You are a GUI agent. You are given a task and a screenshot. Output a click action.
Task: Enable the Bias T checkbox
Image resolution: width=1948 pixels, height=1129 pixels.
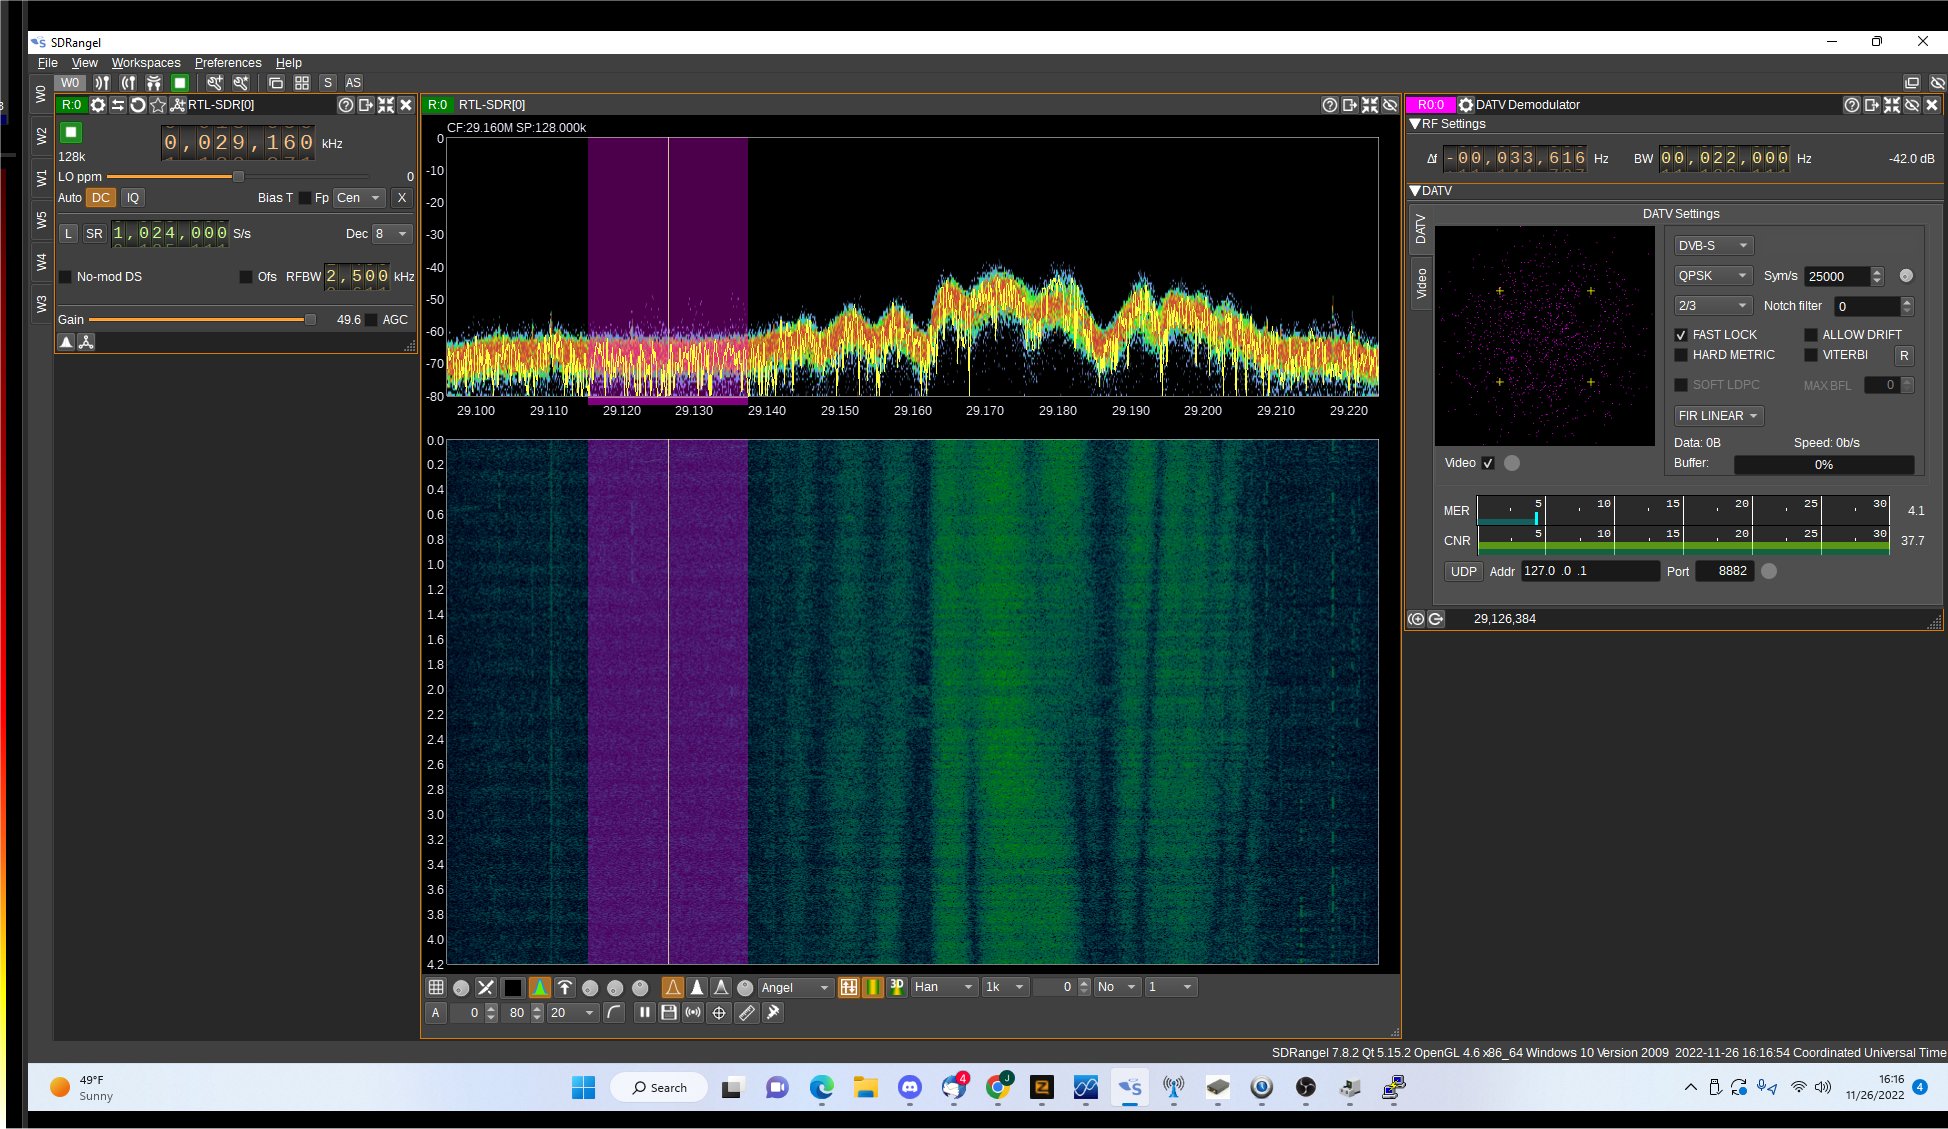click(x=305, y=198)
